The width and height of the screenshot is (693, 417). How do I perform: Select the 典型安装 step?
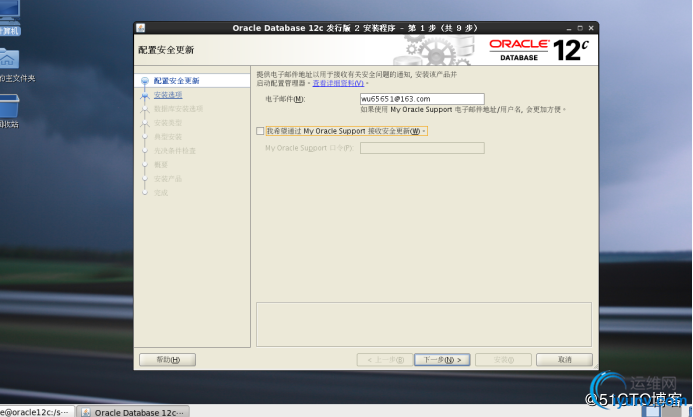click(x=168, y=137)
